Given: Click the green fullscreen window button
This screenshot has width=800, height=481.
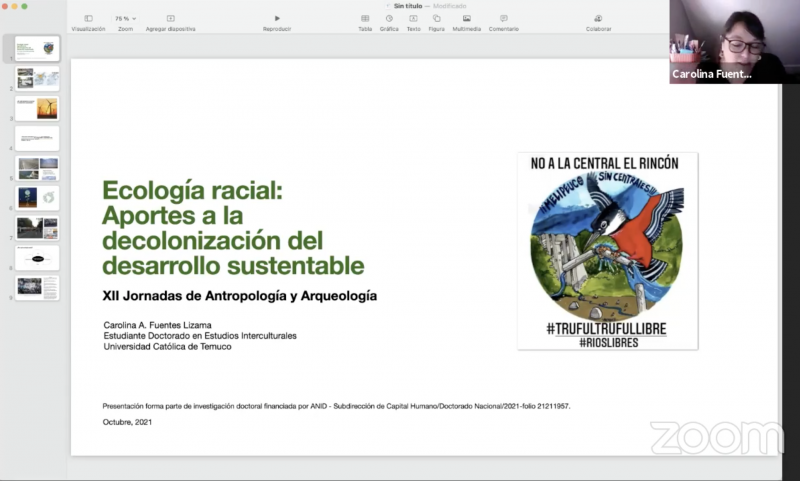Looking at the screenshot, I should pyautogui.click(x=24, y=6).
